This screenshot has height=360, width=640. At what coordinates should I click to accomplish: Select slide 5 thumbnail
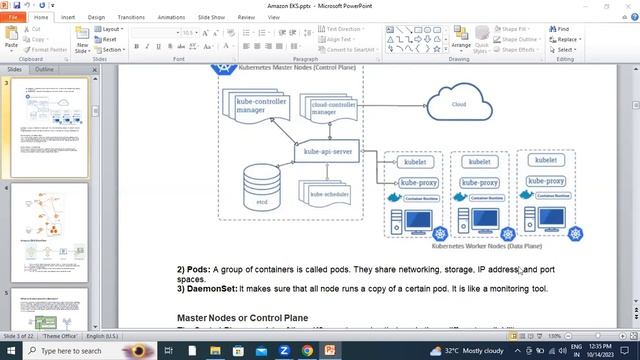click(49, 308)
